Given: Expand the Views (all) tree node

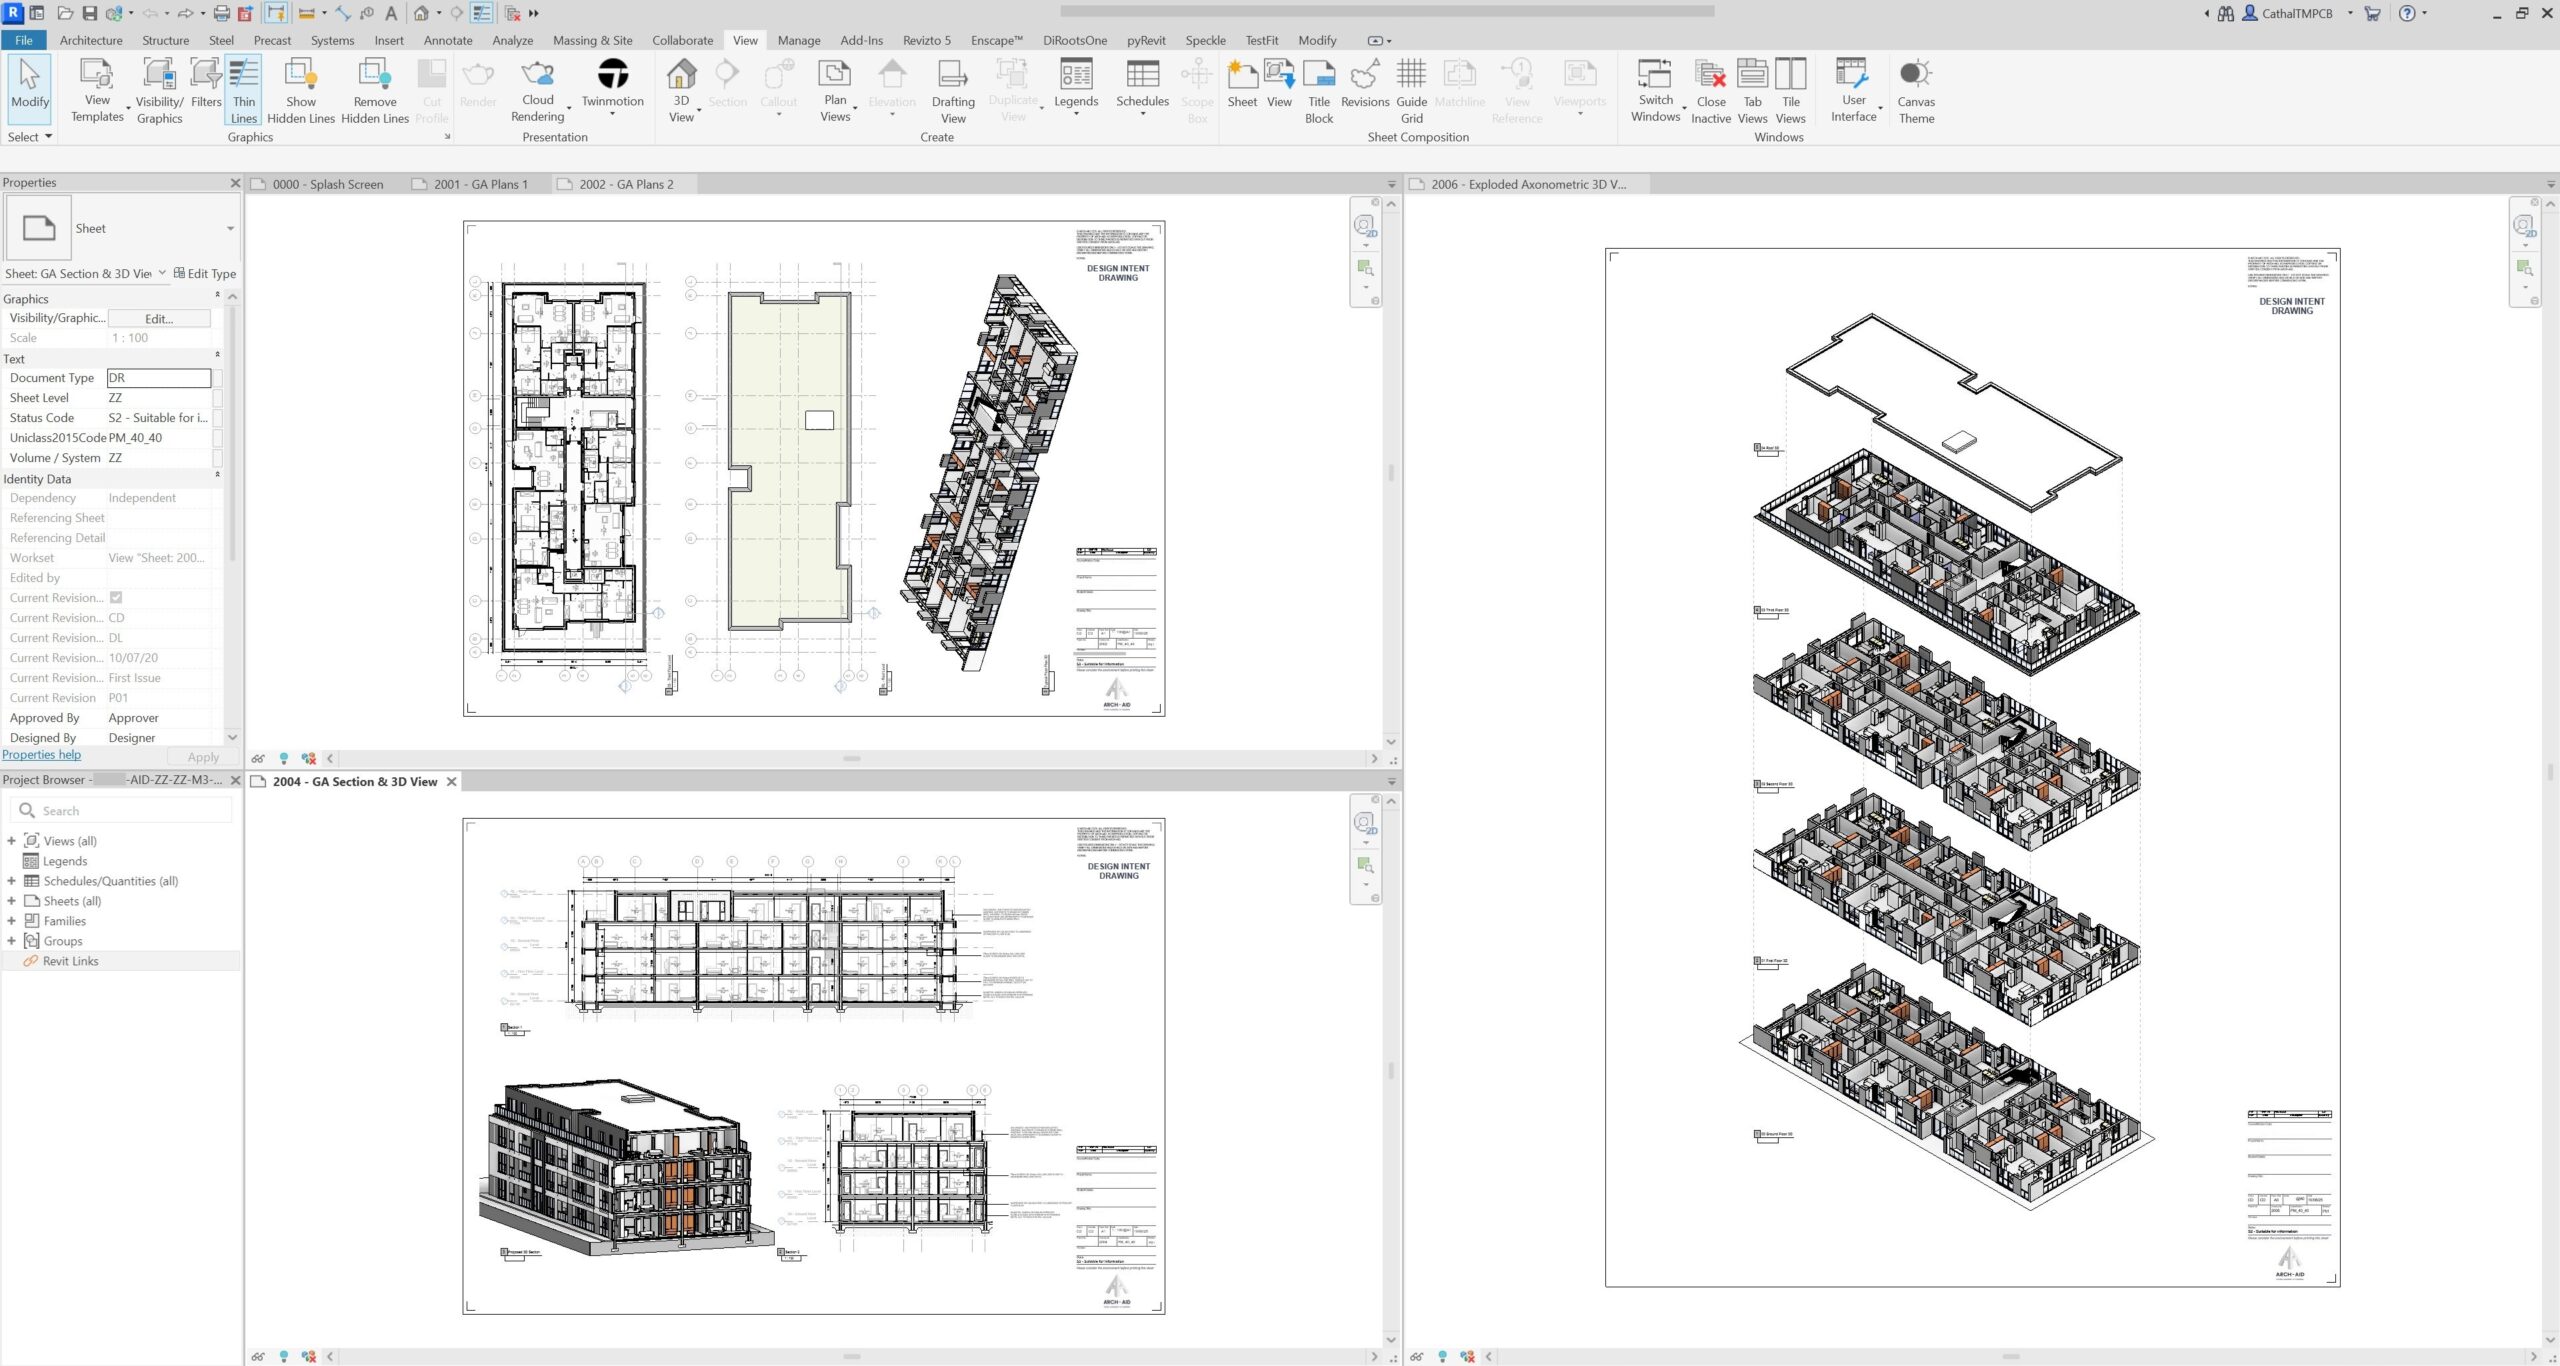Looking at the screenshot, I should point(11,841).
